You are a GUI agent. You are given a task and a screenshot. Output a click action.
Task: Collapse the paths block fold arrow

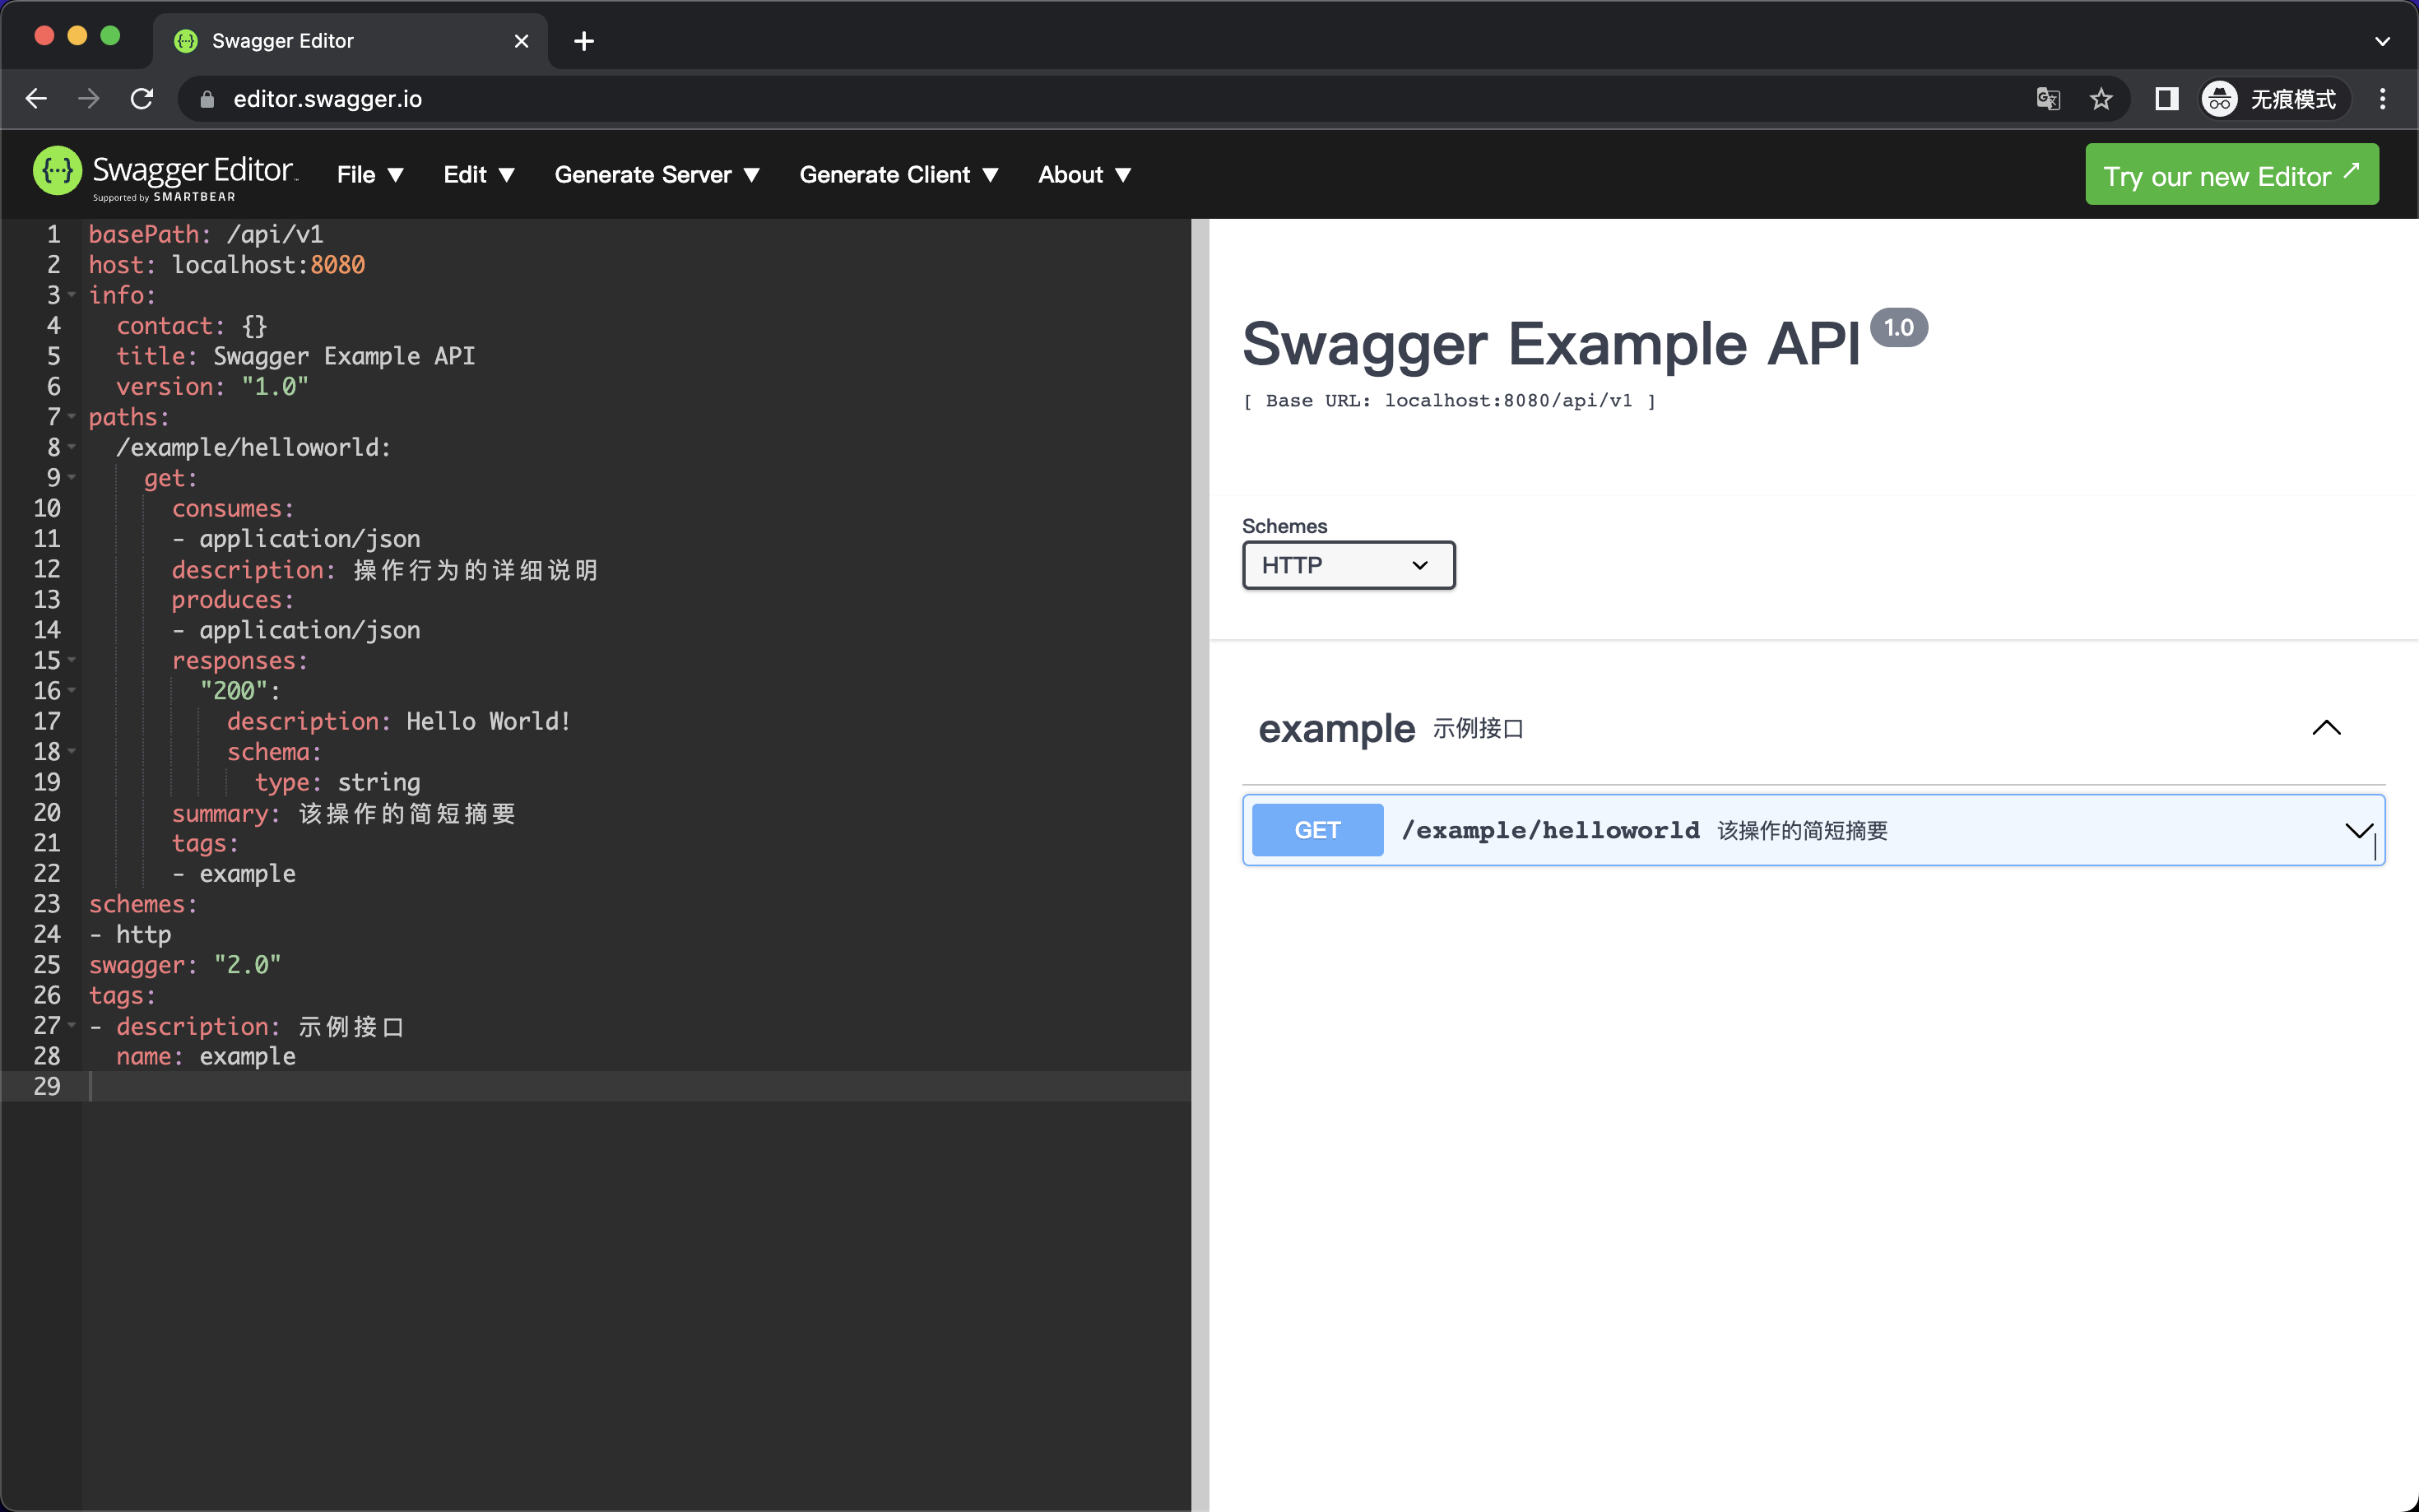pos(71,417)
